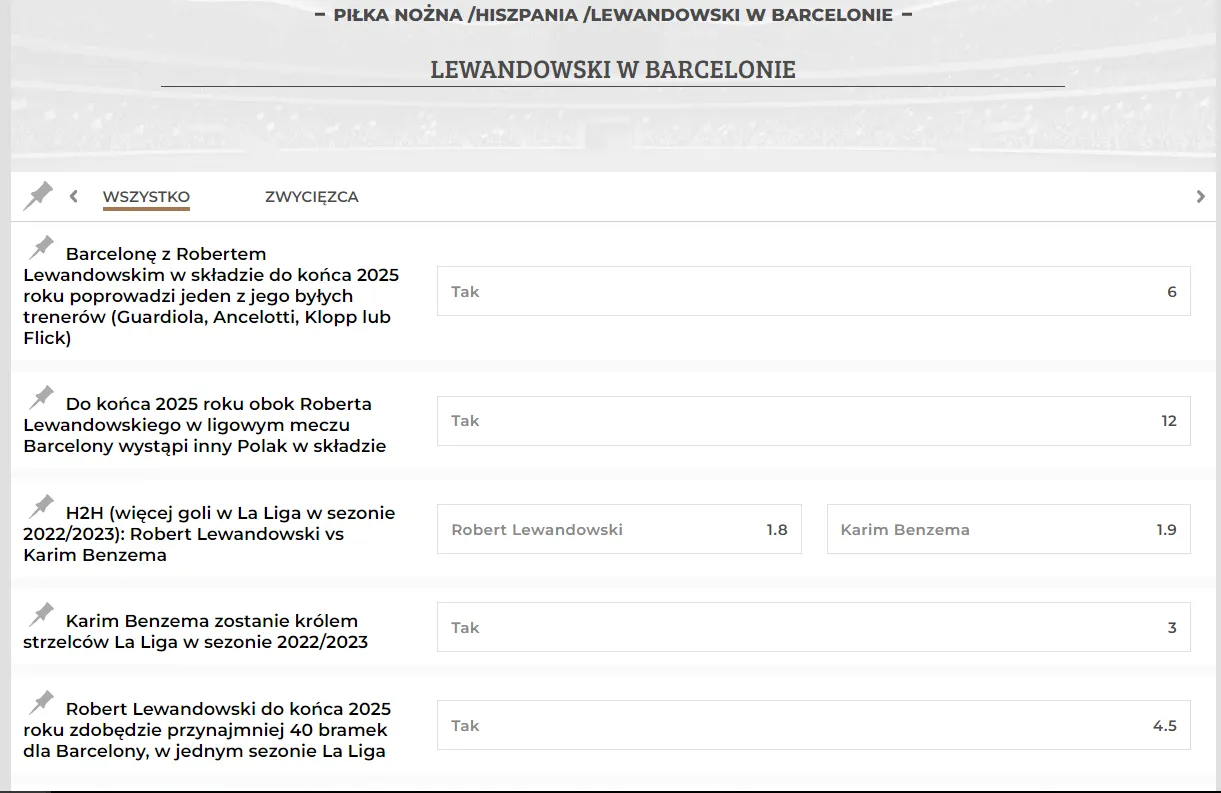Pin the 40 bramek dla Barcelony bet
Screen dimensions: 1221x793
coord(42,702)
